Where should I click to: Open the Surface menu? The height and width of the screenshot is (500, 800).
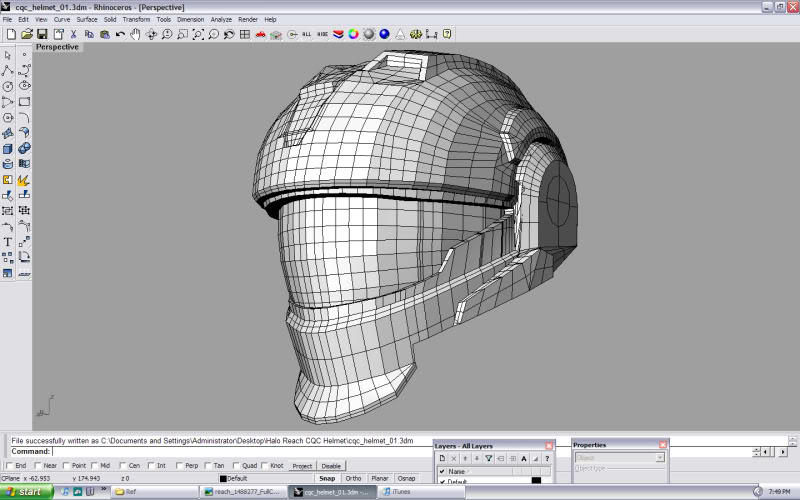point(87,19)
